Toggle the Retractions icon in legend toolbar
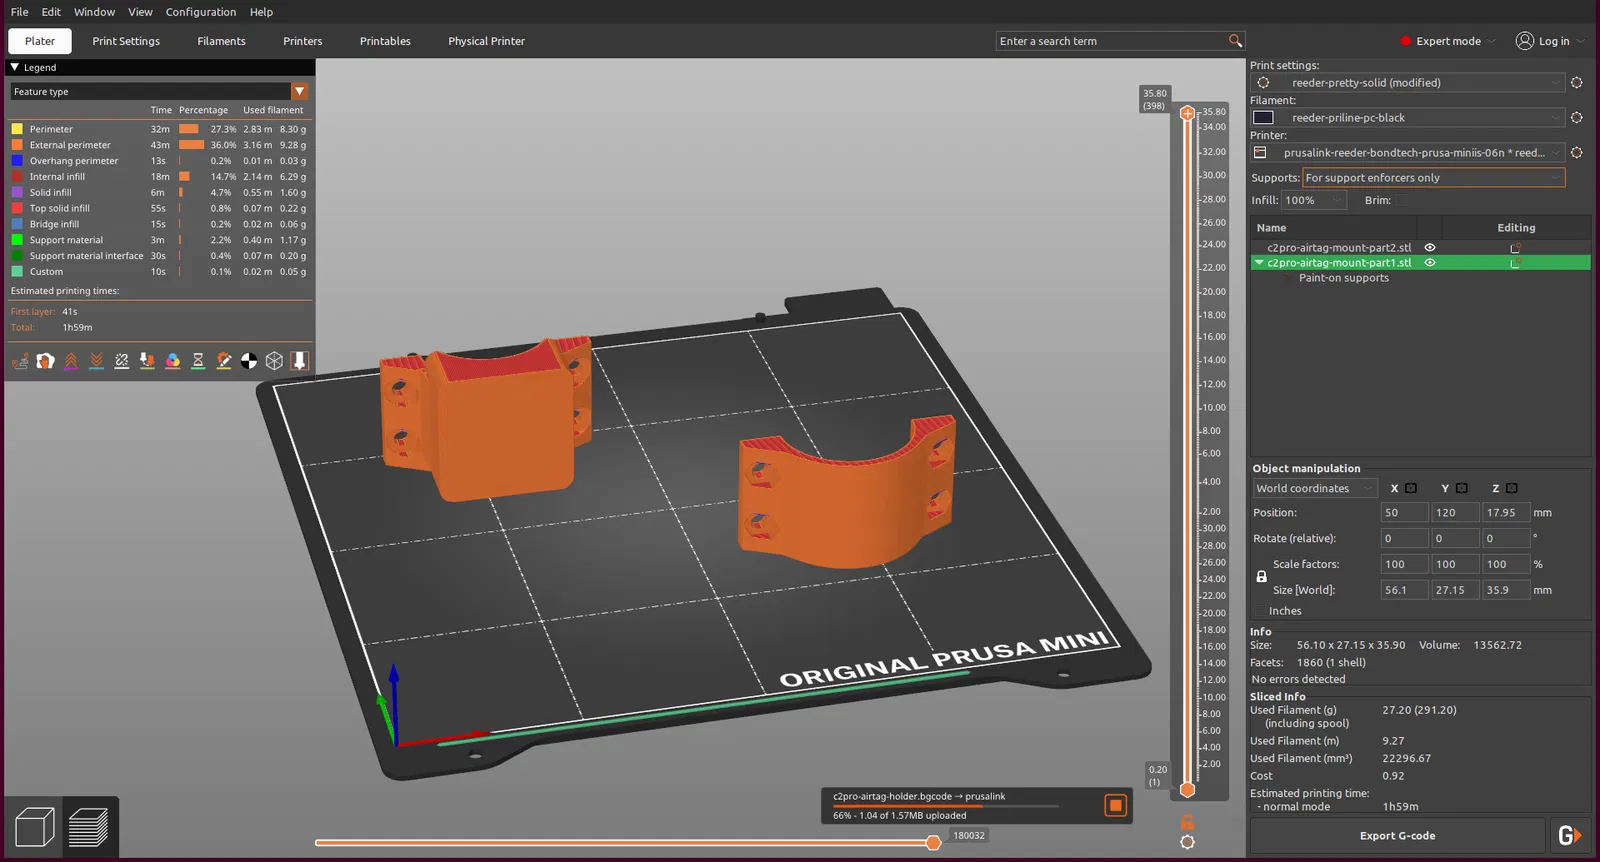The width and height of the screenshot is (1600, 862). click(71, 361)
